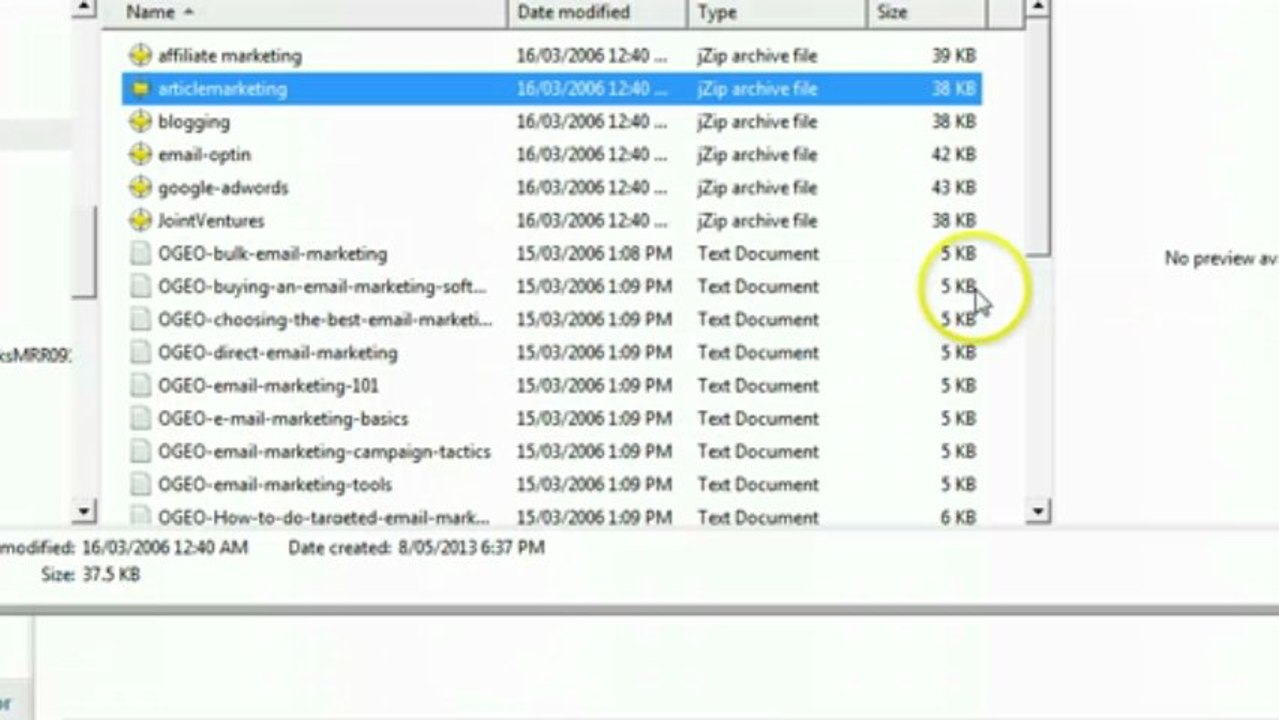Screen dimensions: 1279x720
Task: Click the 39 KB size of affiliate marketing
Action: [x=954, y=56]
